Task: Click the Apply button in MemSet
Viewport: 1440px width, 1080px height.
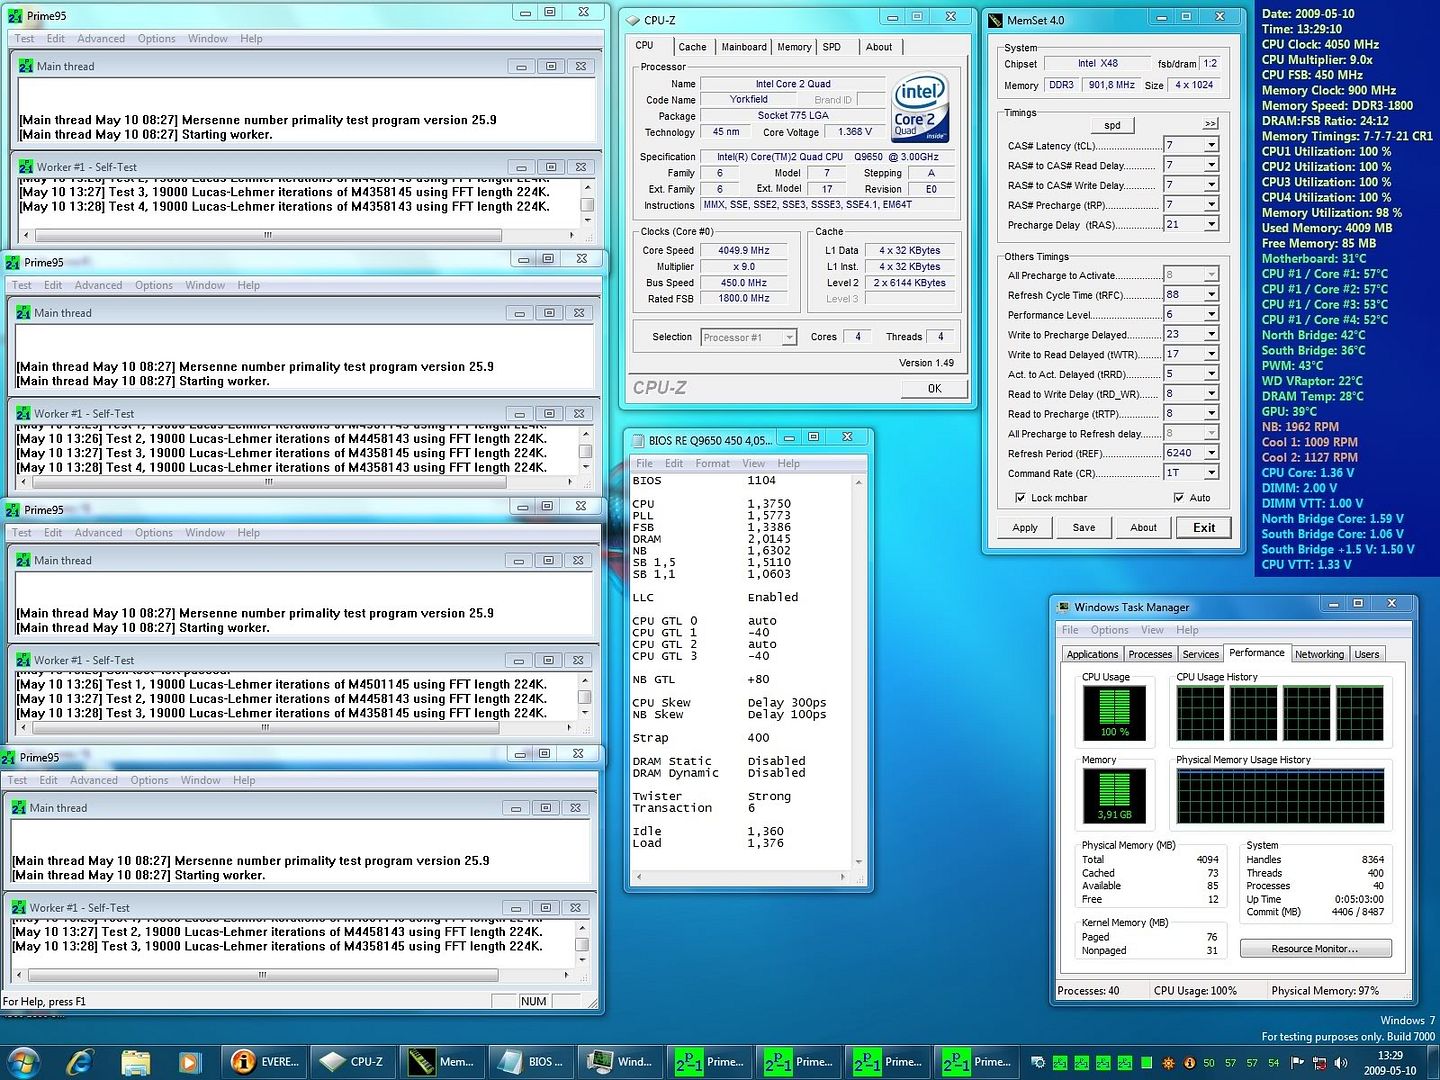Action: point(1025,528)
